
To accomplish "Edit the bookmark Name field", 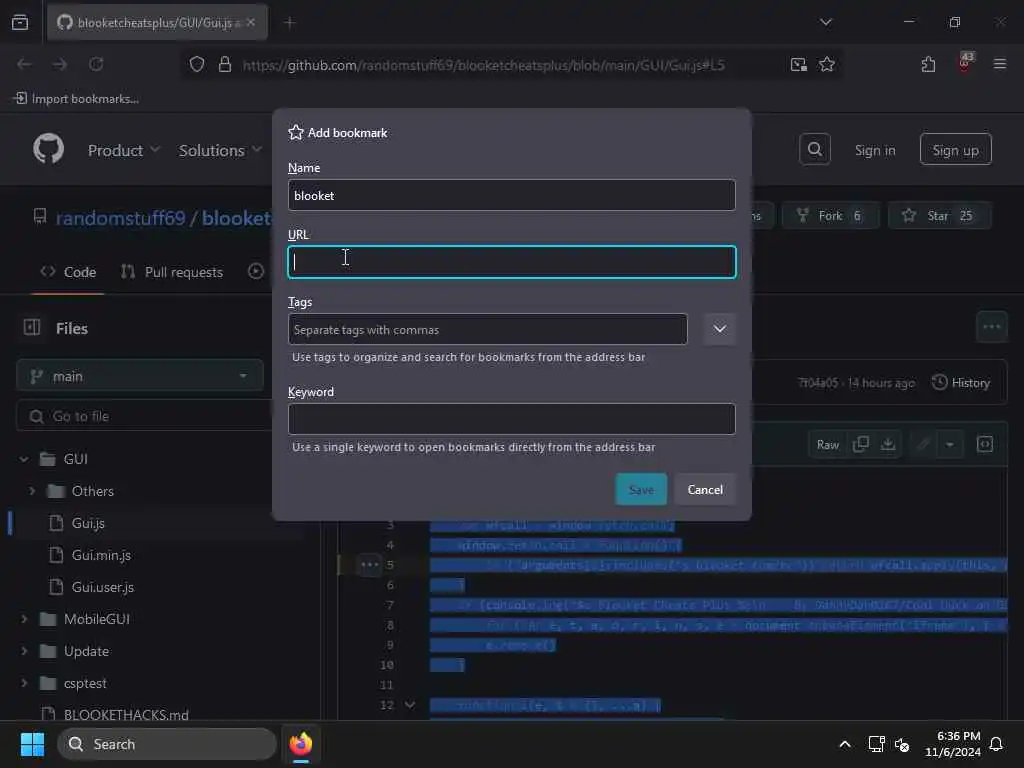I will pos(511,195).
